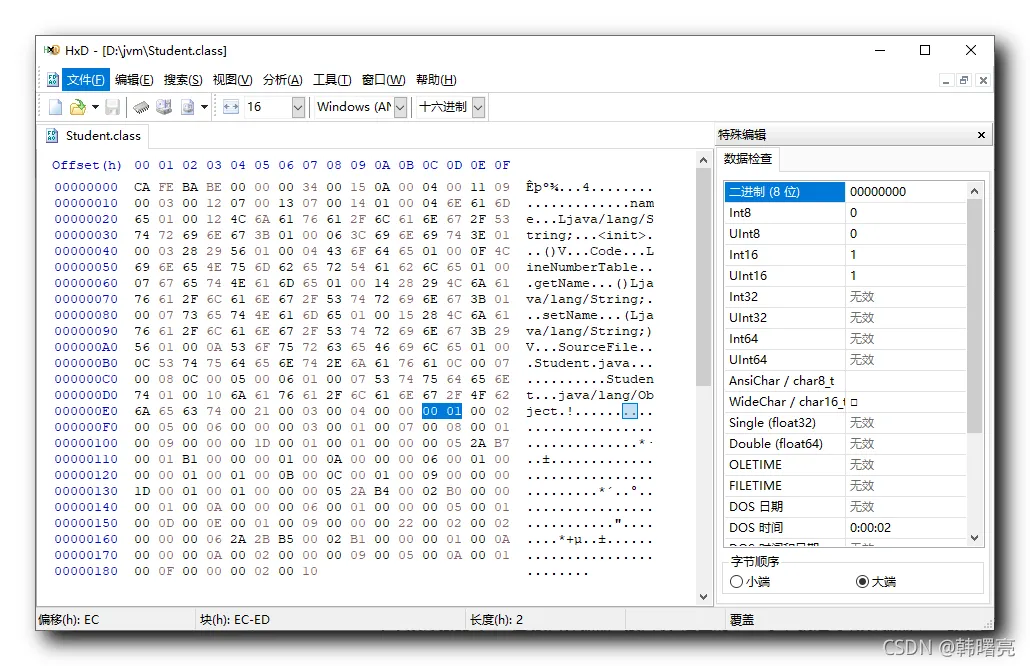This screenshot has width=1030, height=666.
Task: Click the Offset(h) column header
Action: 87,165
